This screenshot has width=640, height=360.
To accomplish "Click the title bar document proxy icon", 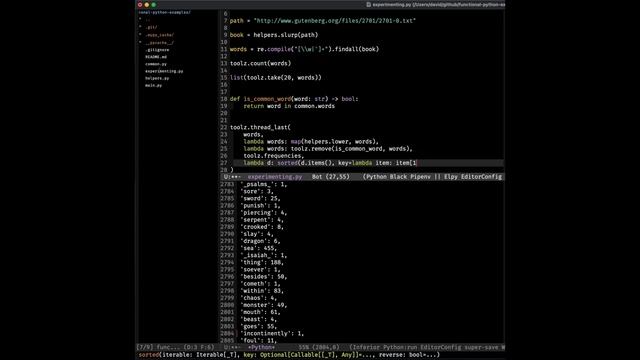I will coord(369,4).
